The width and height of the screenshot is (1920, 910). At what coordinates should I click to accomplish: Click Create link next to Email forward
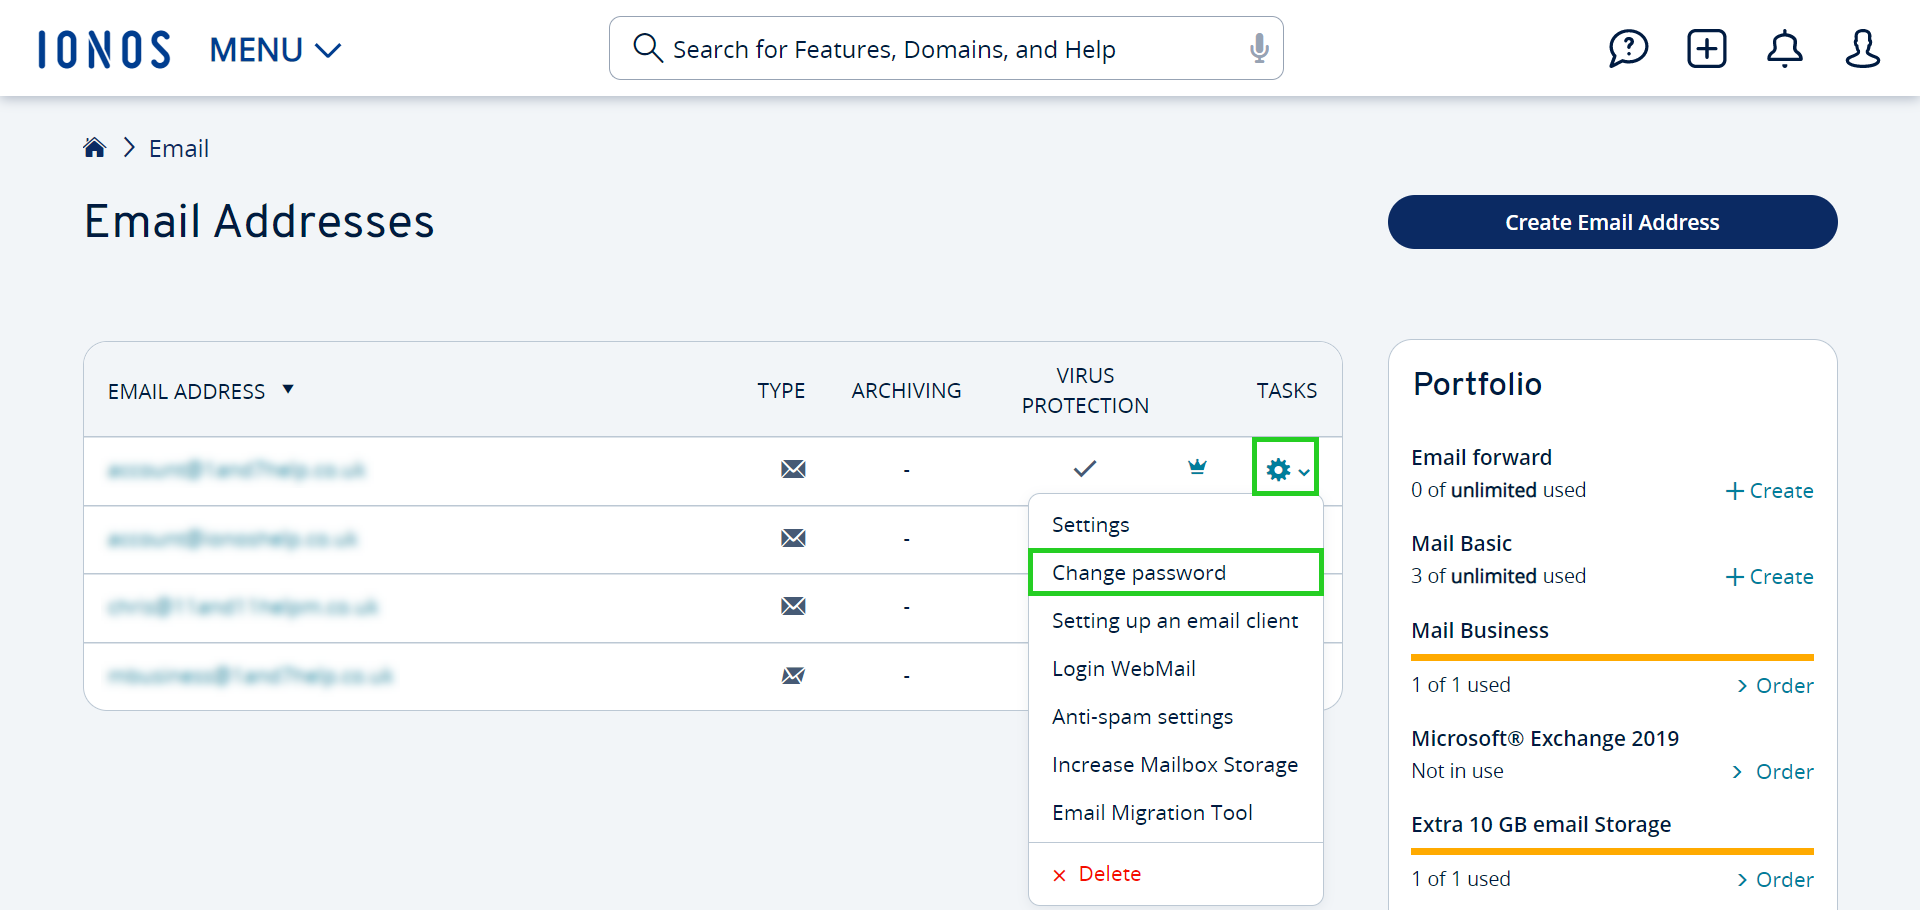(1769, 491)
